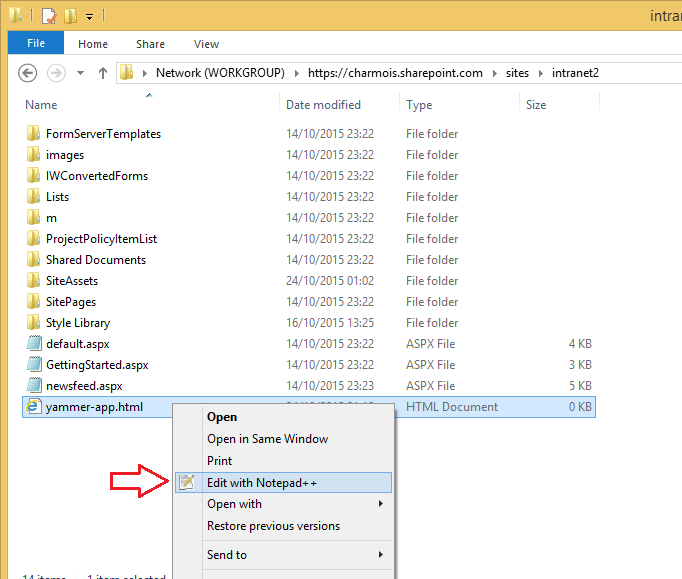This screenshot has height=579, width=682.
Task: Switch to the View ribbon tab
Action: tap(206, 44)
